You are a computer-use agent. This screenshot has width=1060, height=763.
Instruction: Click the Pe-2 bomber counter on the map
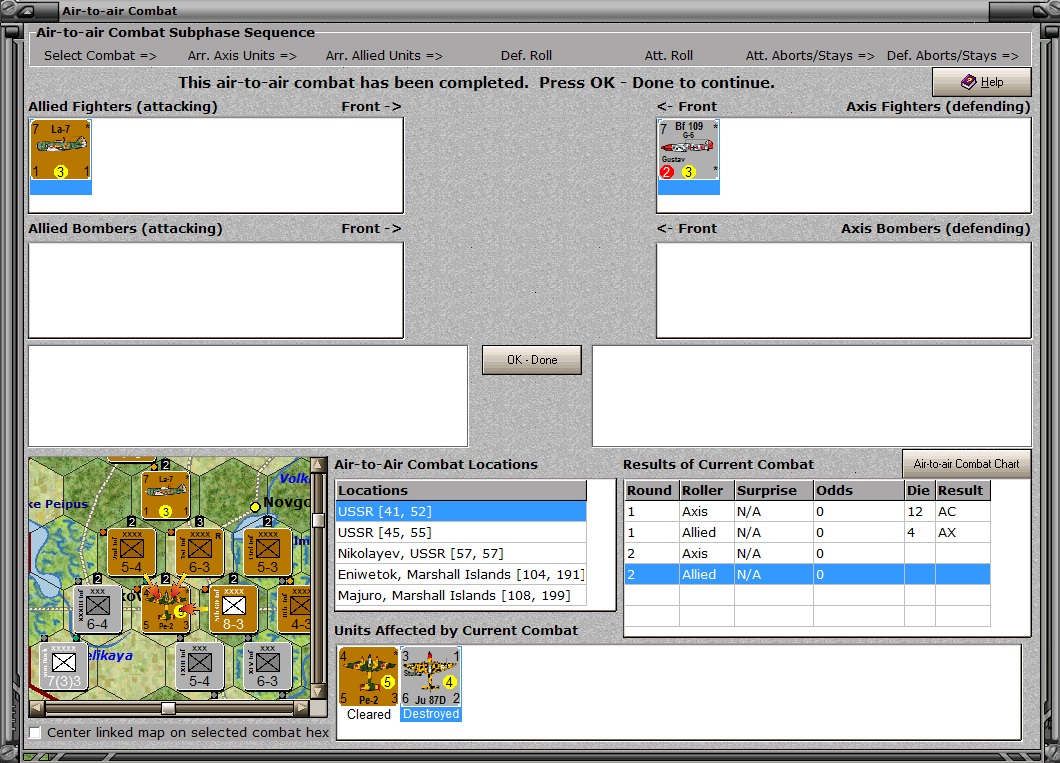[x=166, y=609]
